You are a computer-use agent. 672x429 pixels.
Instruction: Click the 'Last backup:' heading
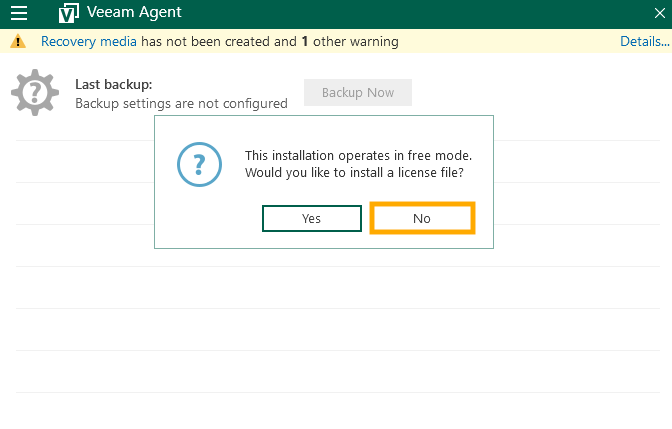pyautogui.click(x=114, y=85)
